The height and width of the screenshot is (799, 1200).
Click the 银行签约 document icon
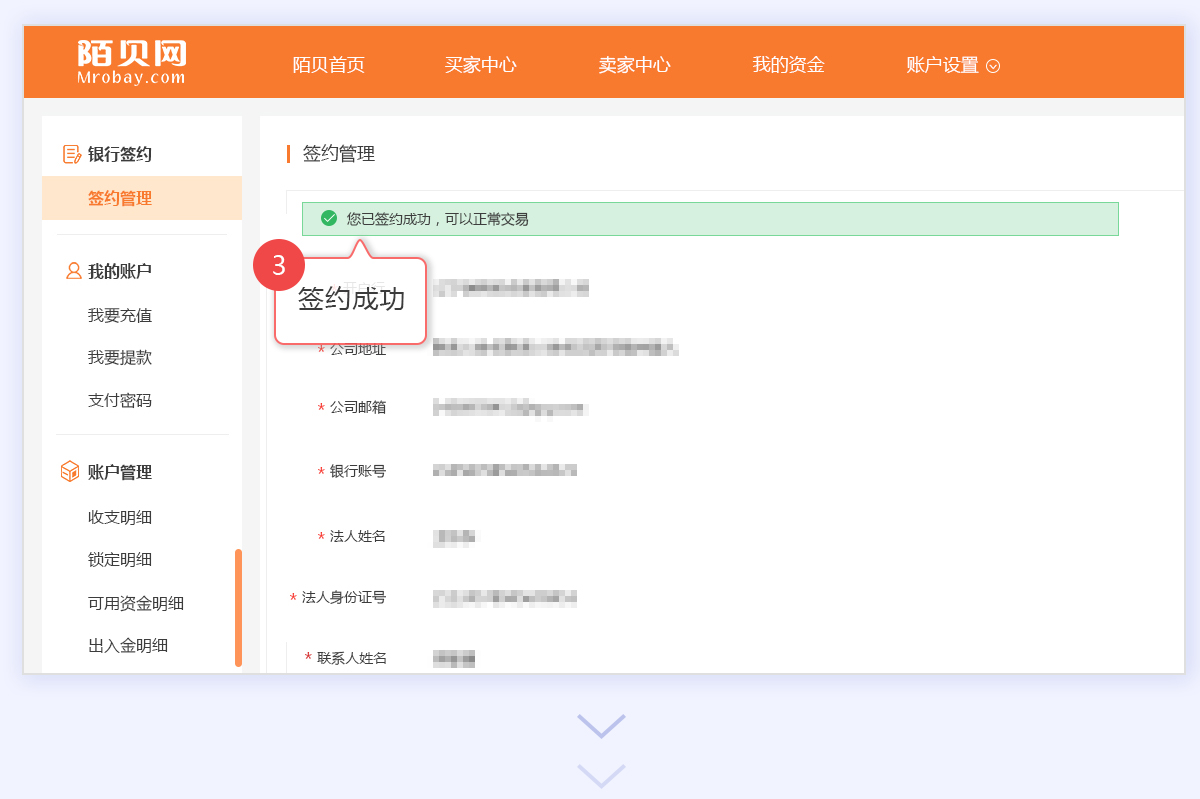[71, 154]
